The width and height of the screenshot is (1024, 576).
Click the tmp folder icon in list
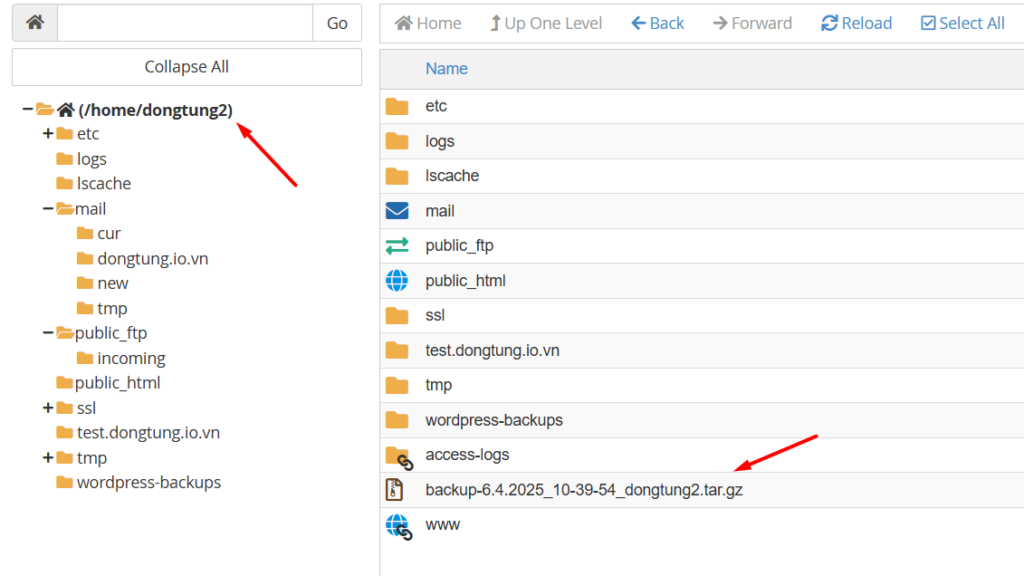tap(397, 385)
